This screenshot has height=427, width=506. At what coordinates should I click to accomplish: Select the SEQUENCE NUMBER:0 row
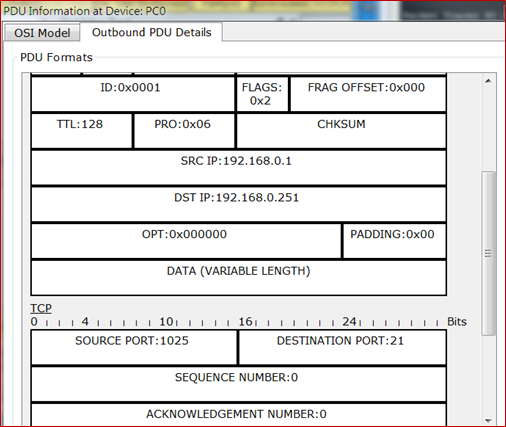coord(239,384)
